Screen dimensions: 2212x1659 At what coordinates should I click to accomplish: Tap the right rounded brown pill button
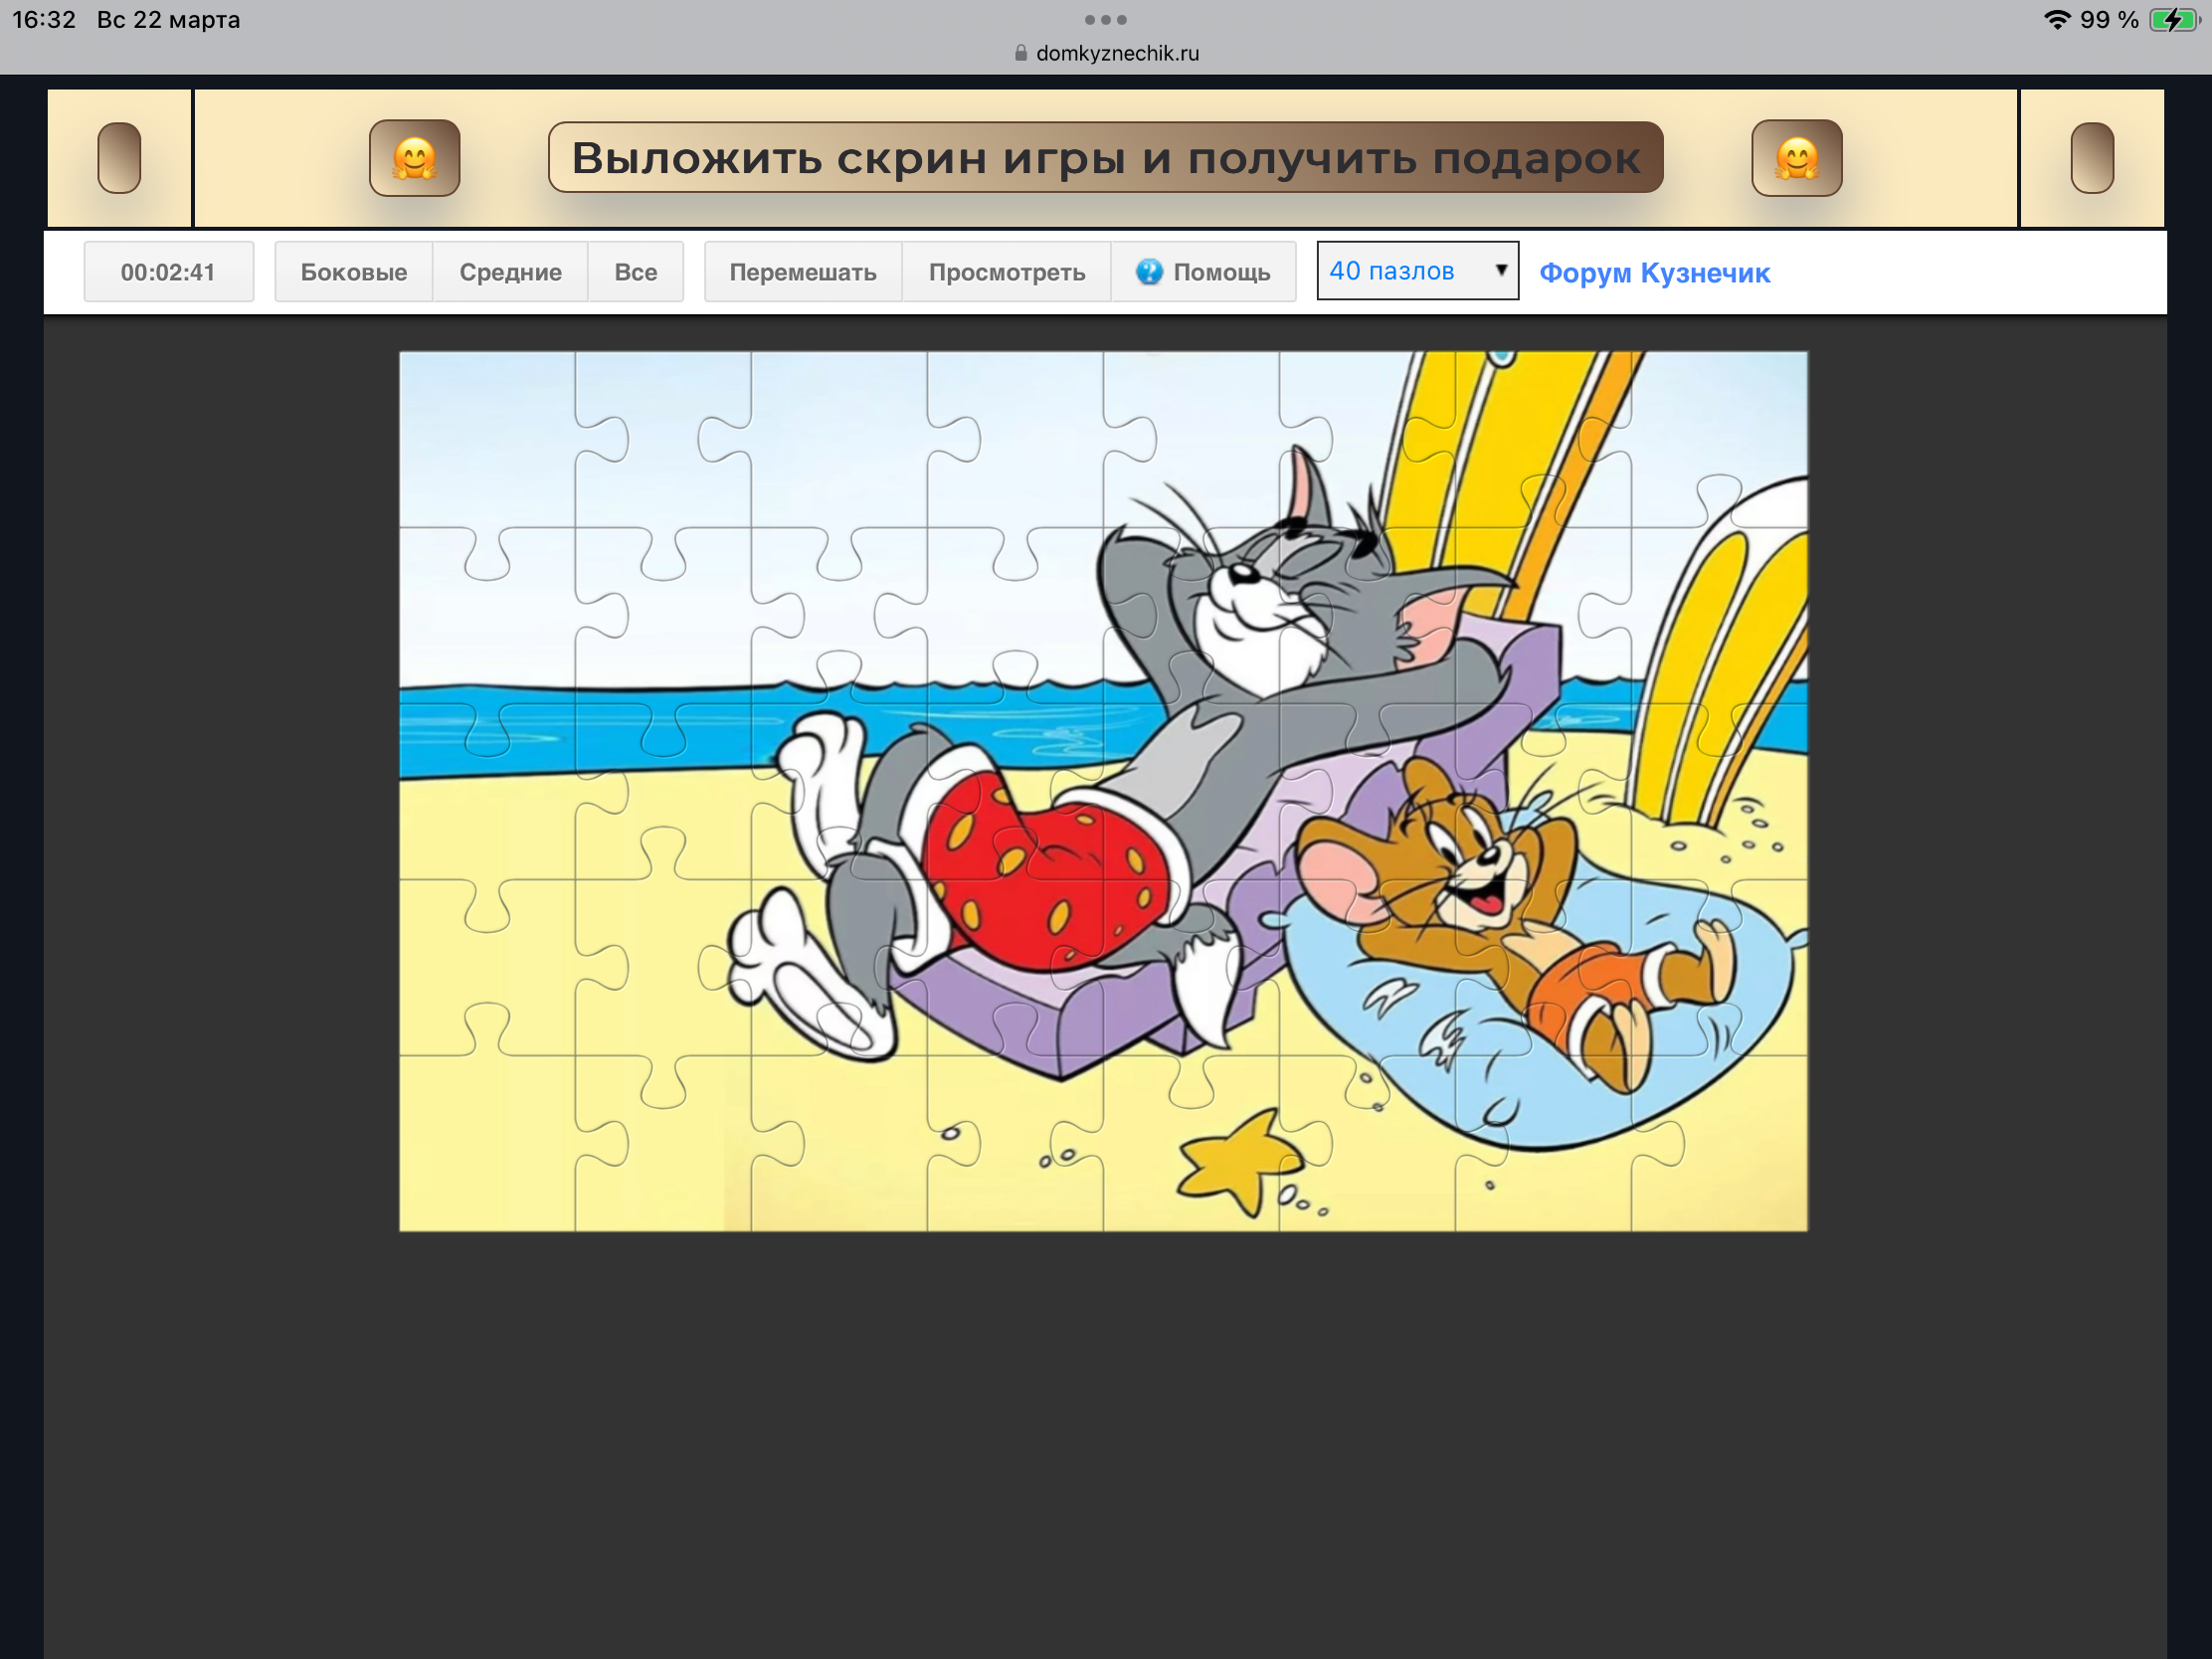[x=2091, y=158]
